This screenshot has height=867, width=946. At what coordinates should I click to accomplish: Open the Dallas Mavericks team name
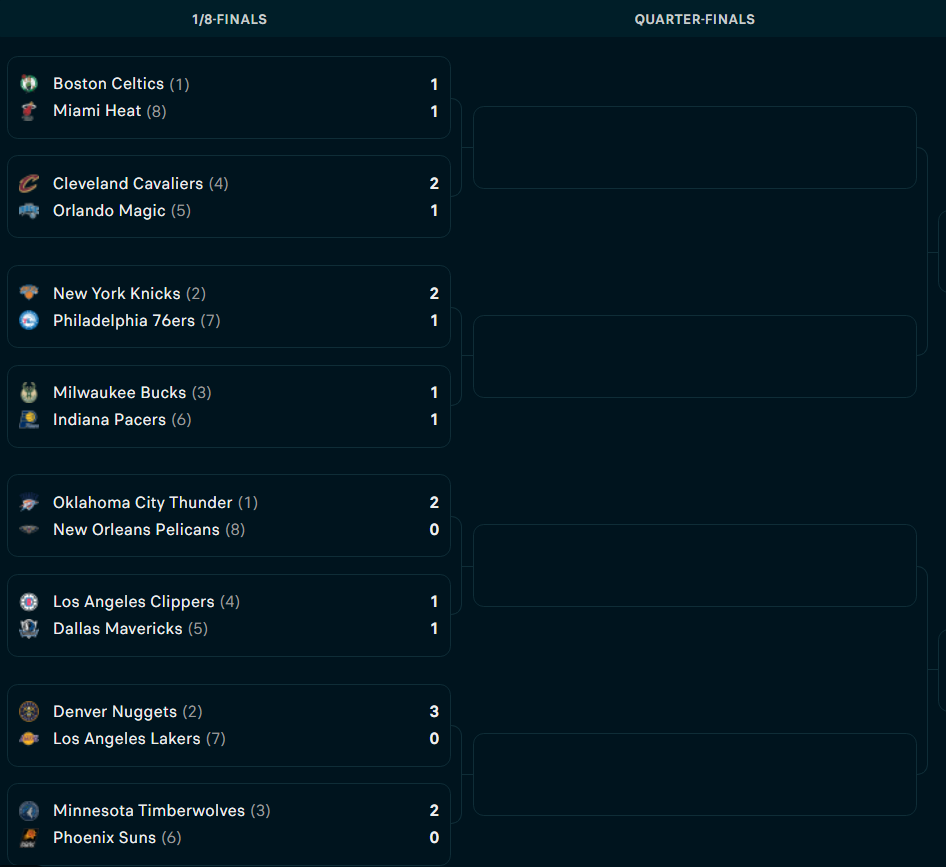118,629
